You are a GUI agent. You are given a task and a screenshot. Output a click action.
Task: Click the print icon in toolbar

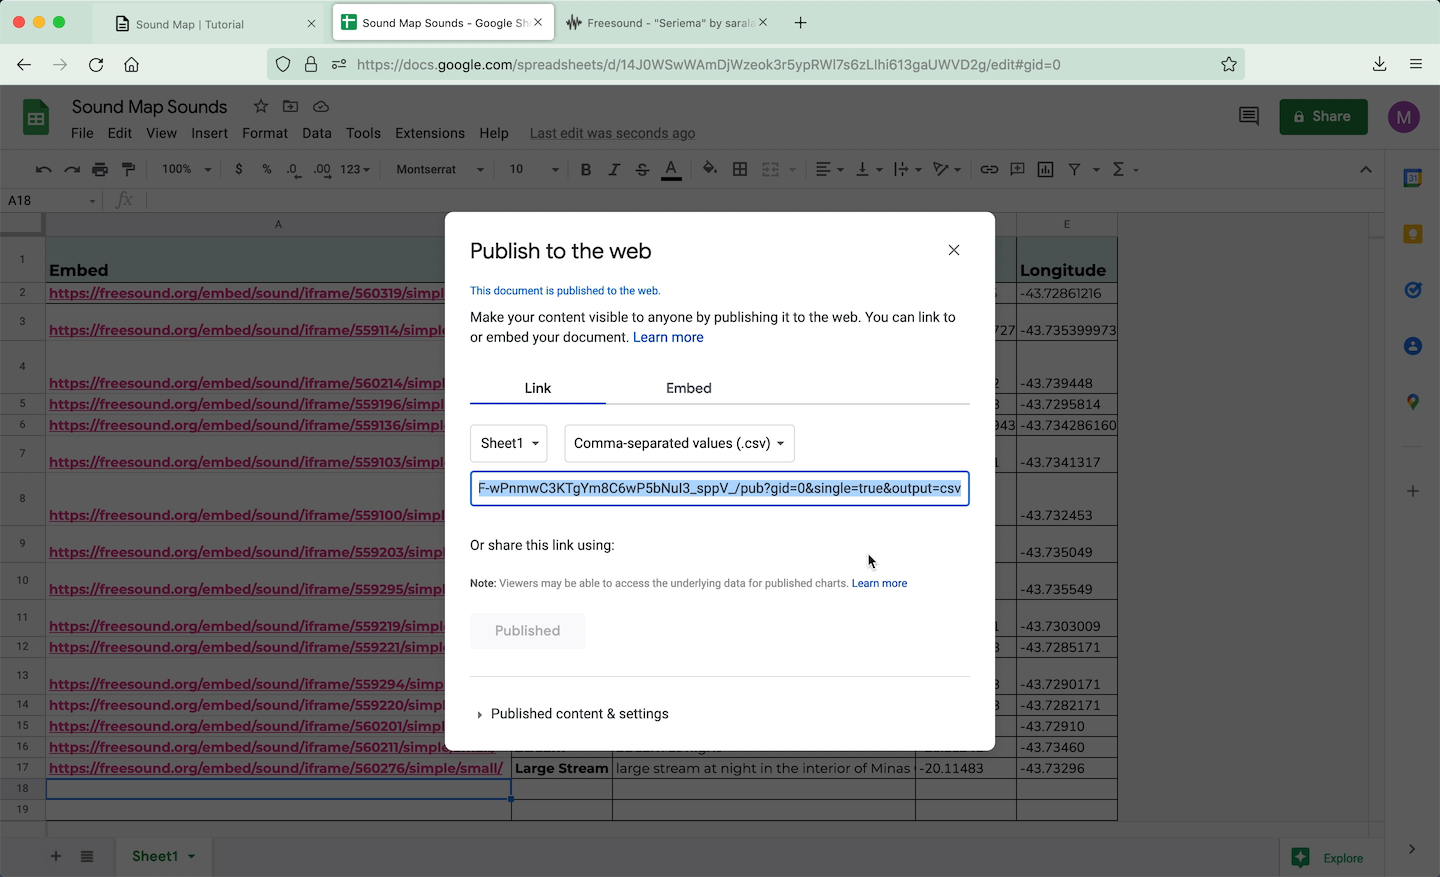tap(100, 170)
